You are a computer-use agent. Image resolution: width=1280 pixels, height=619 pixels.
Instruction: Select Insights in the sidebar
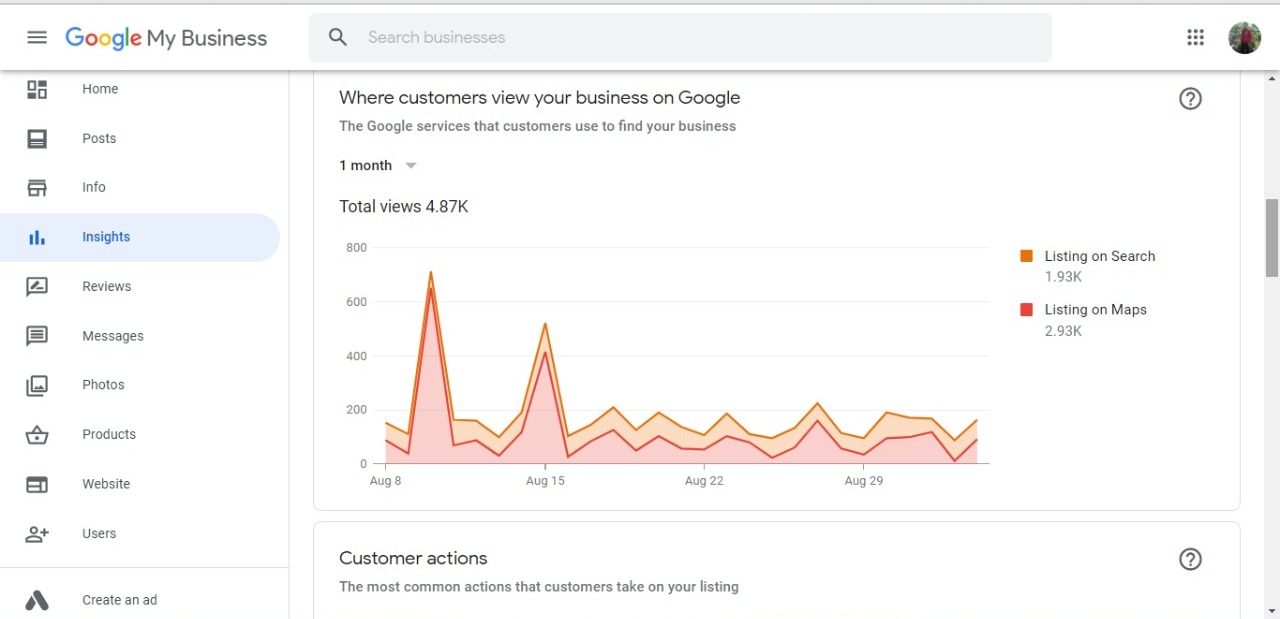click(x=106, y=237)
